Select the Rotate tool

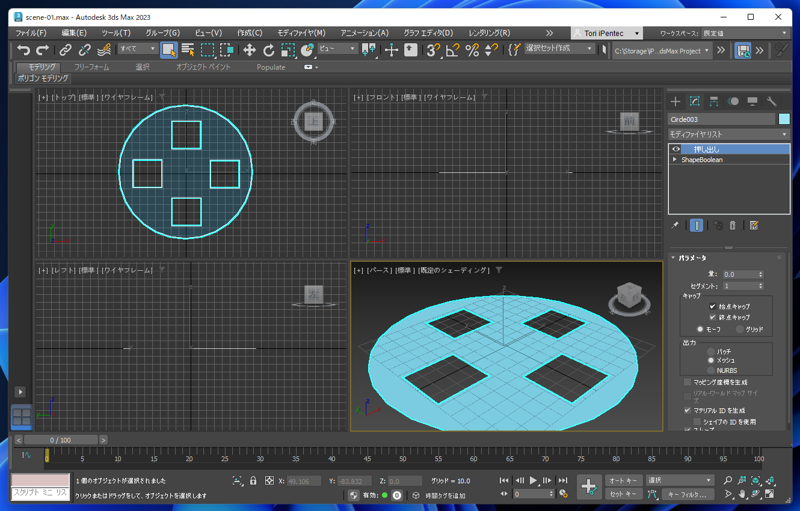click(268, 50)
